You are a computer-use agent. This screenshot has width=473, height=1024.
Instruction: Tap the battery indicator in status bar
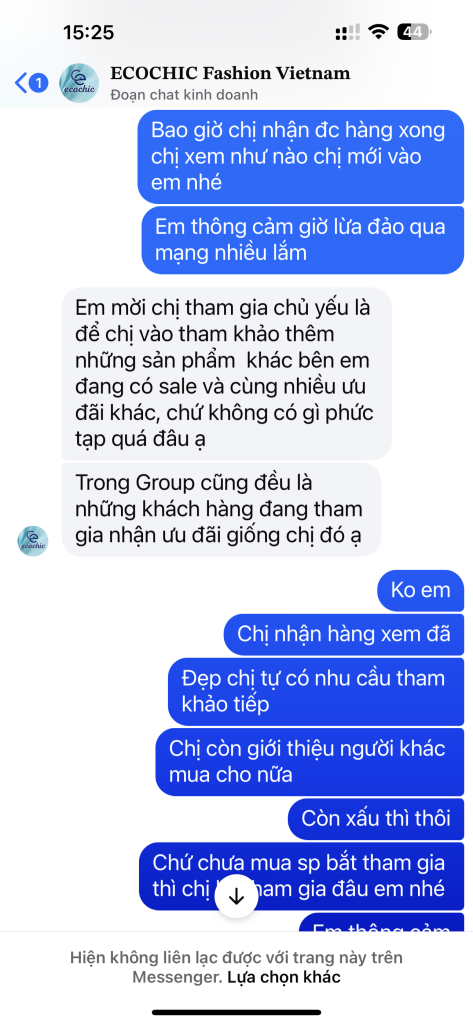tap(415, 31)
